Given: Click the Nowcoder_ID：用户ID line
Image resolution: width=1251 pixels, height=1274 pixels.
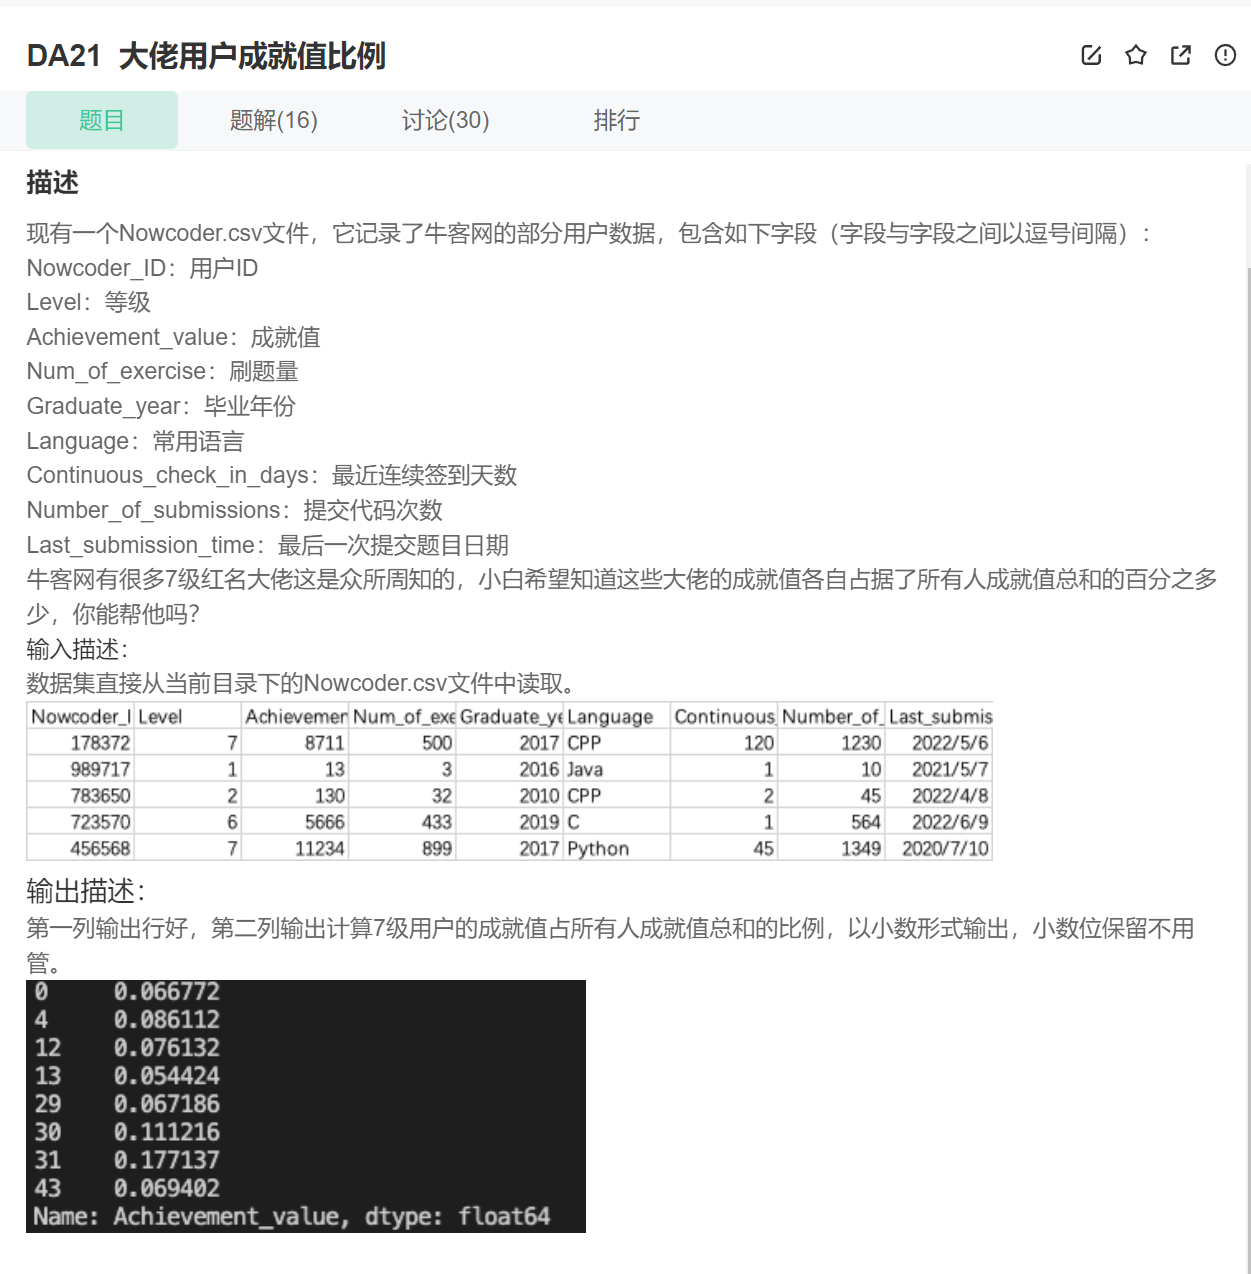Looking at the screenshot, I should tap(142, 268).
